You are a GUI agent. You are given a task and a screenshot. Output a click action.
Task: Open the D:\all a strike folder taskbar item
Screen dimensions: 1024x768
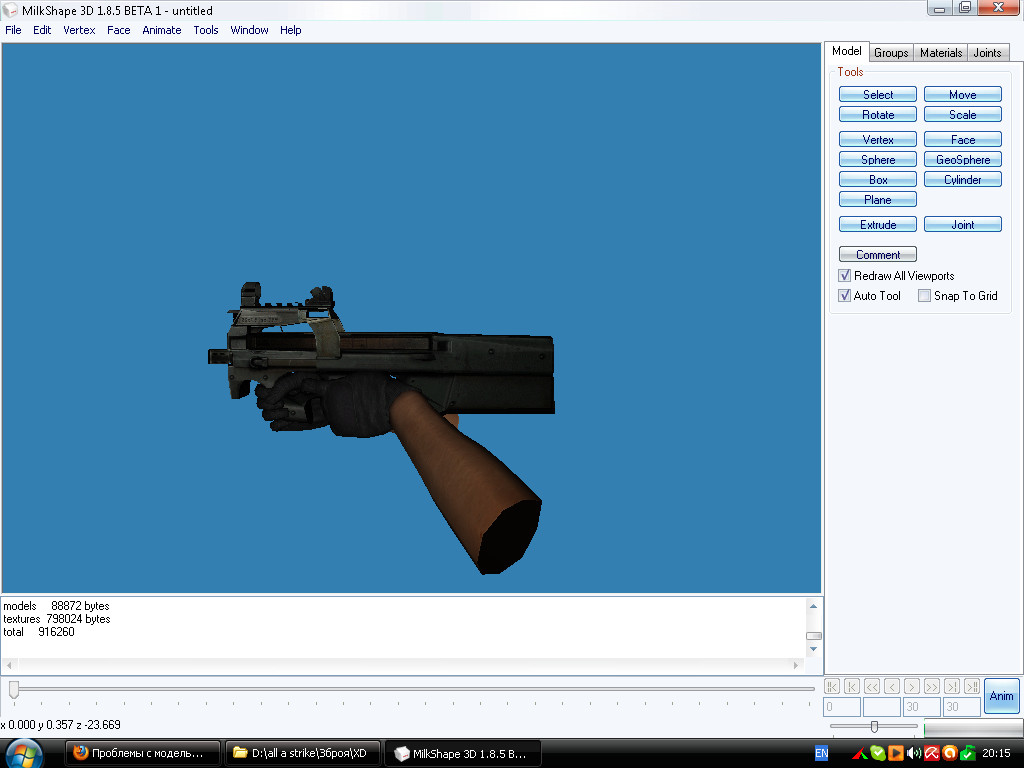coord(303,753)
